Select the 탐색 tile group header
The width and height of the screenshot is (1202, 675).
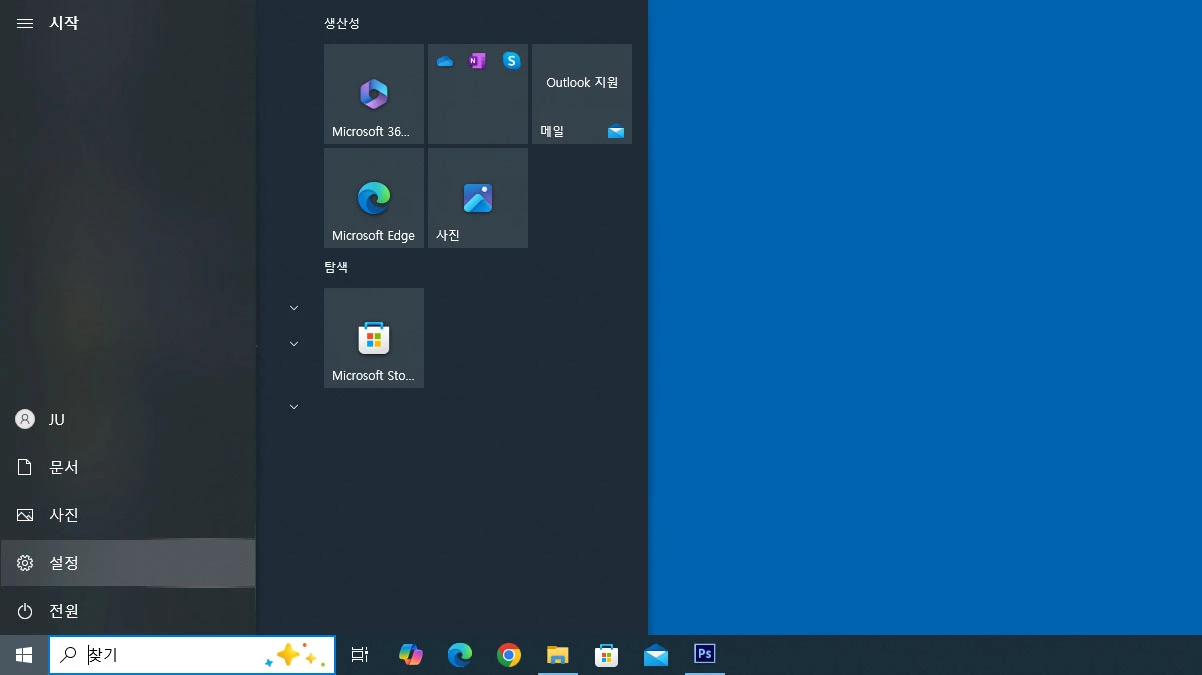click(336, 267)
